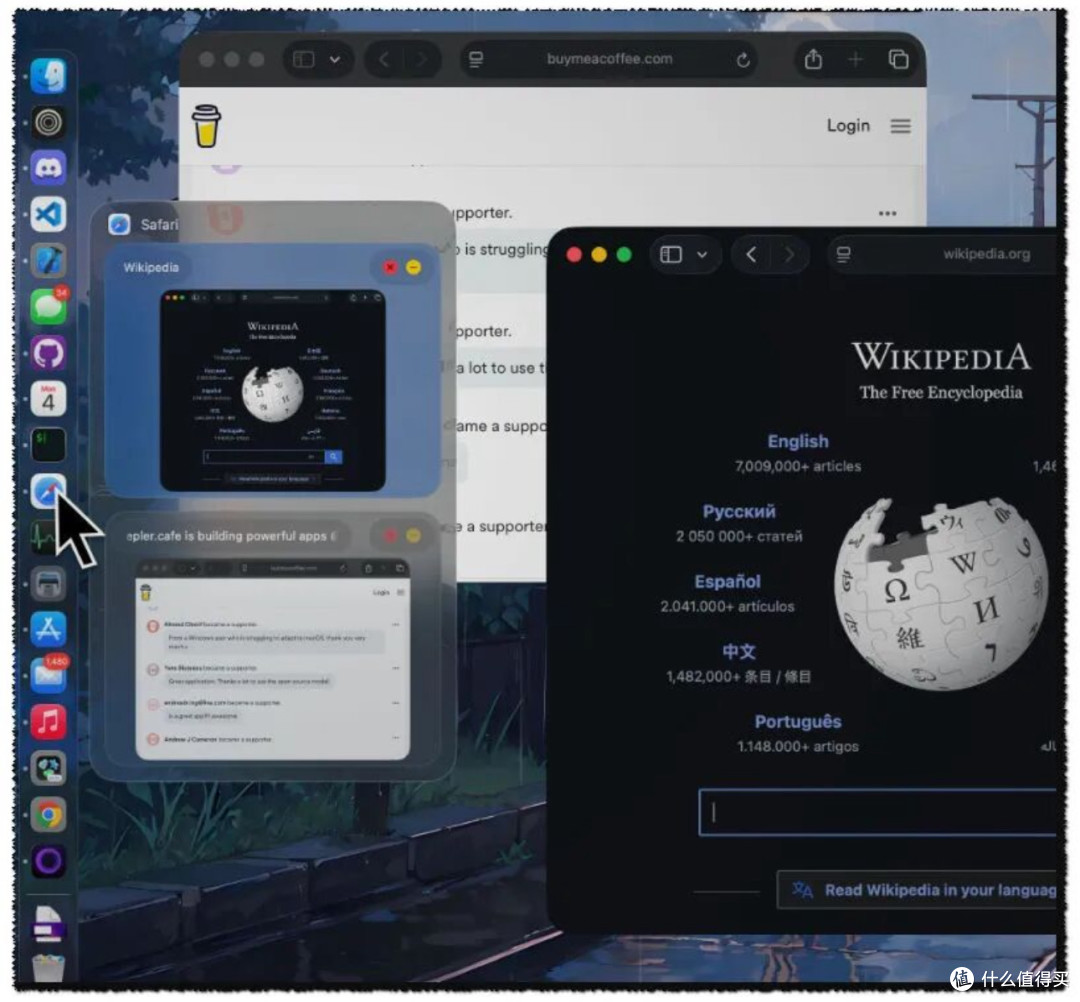The width and height of the screenshot is (1080, 1002).
Task: Open Finder from the dock
Action: 48,76
